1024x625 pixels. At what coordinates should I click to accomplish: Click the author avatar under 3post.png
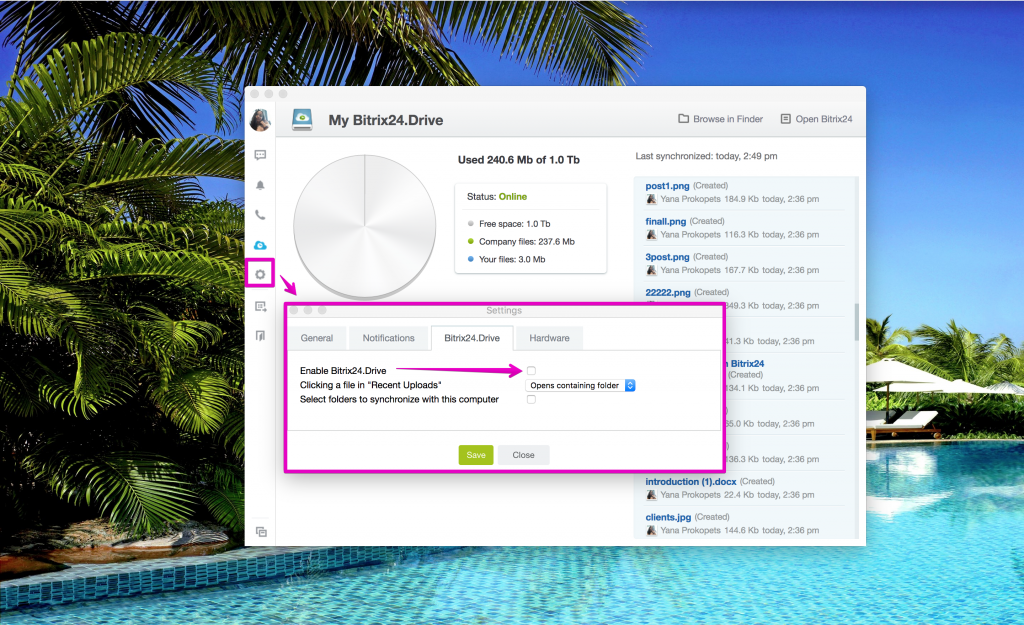651,270
